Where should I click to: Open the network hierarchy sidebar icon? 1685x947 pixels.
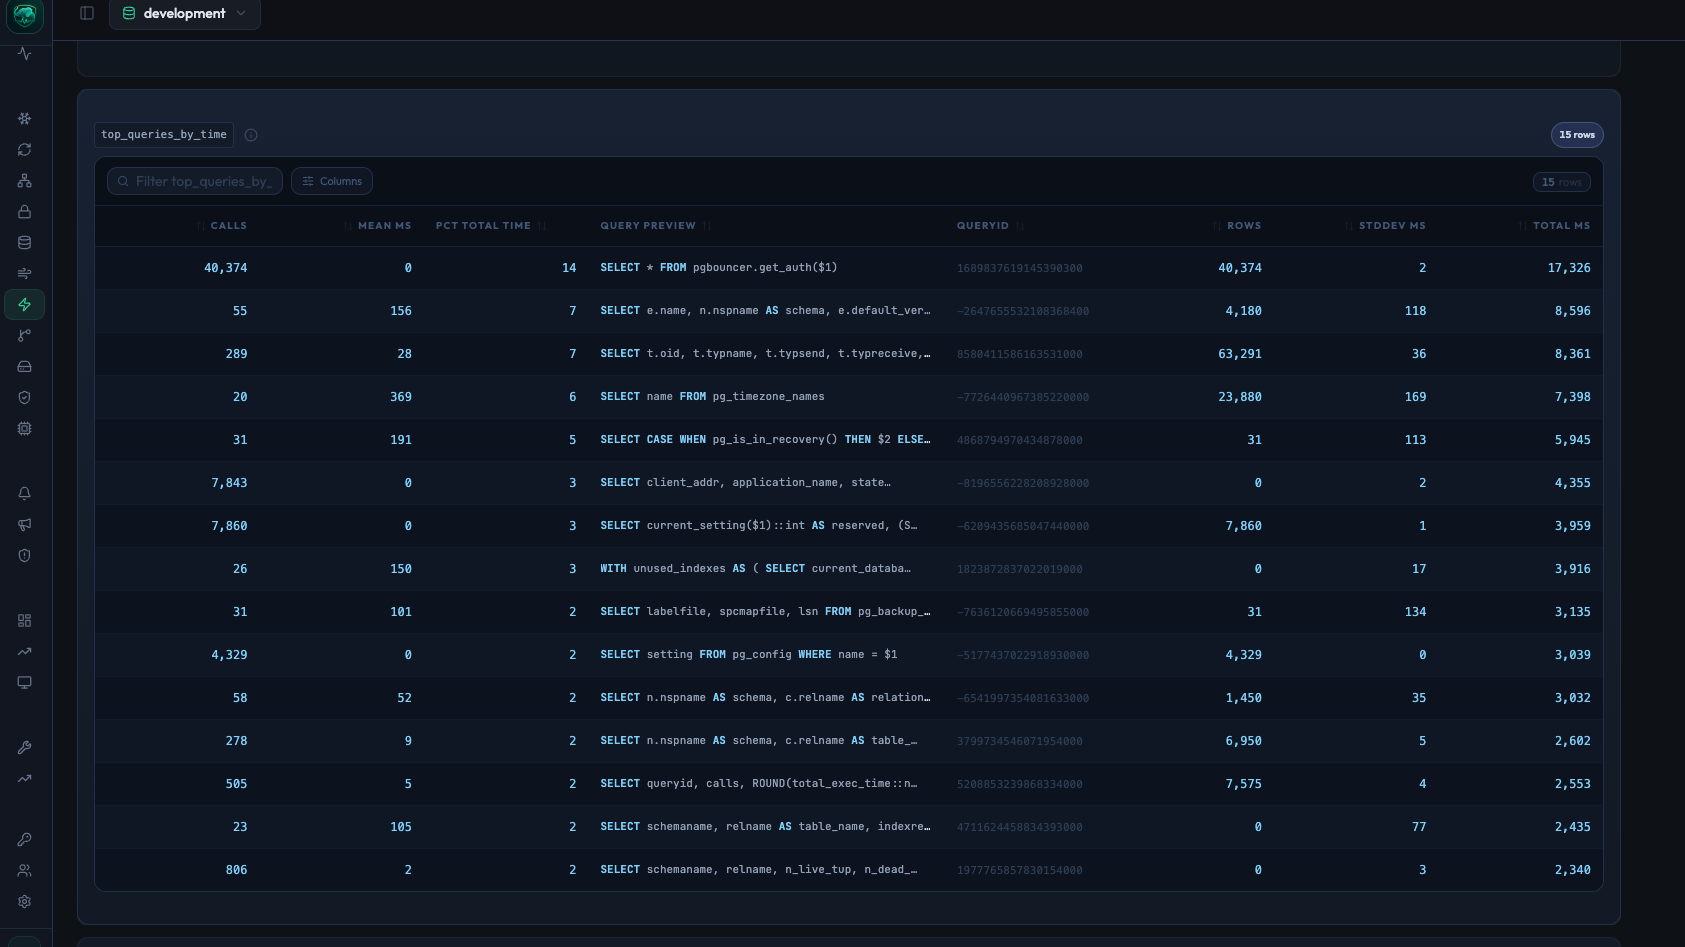click(25, 181)
